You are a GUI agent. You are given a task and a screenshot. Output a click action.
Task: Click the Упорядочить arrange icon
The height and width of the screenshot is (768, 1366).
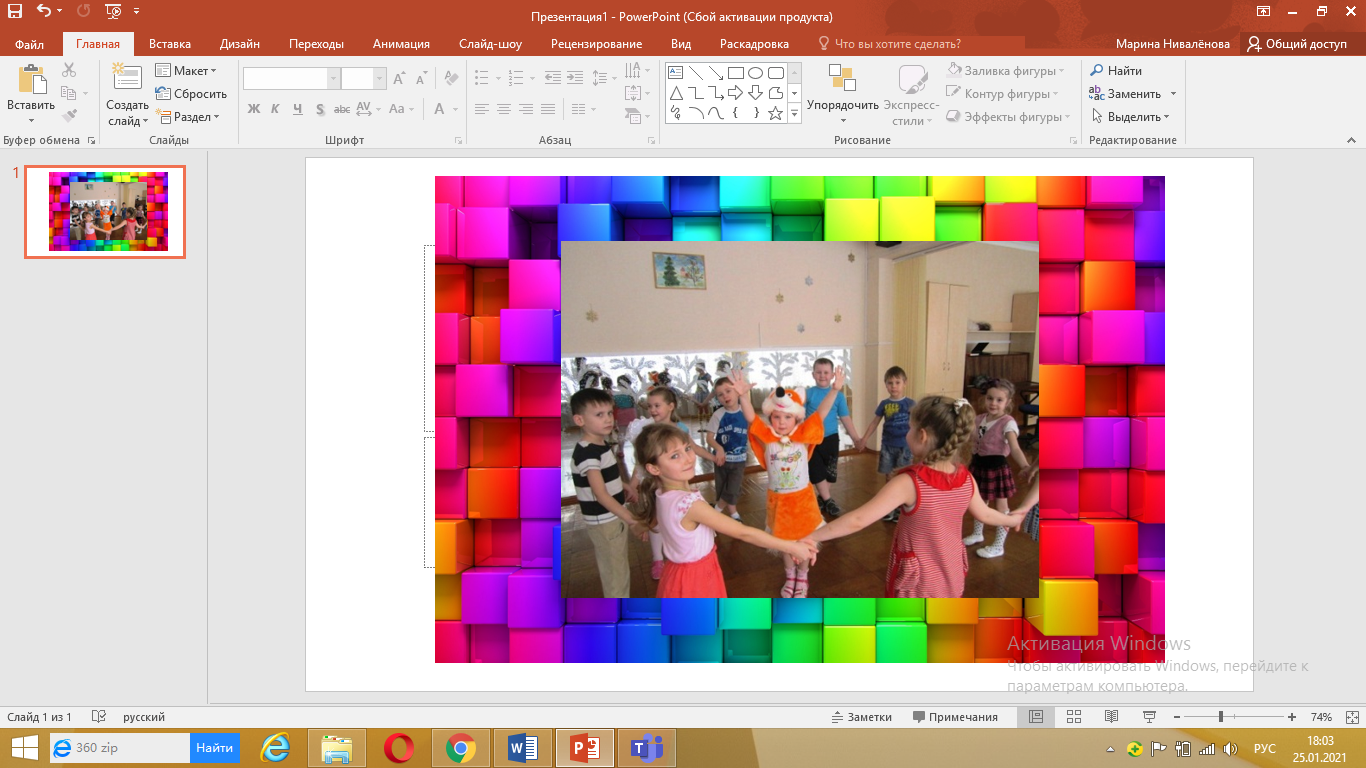tap(842, 78)
